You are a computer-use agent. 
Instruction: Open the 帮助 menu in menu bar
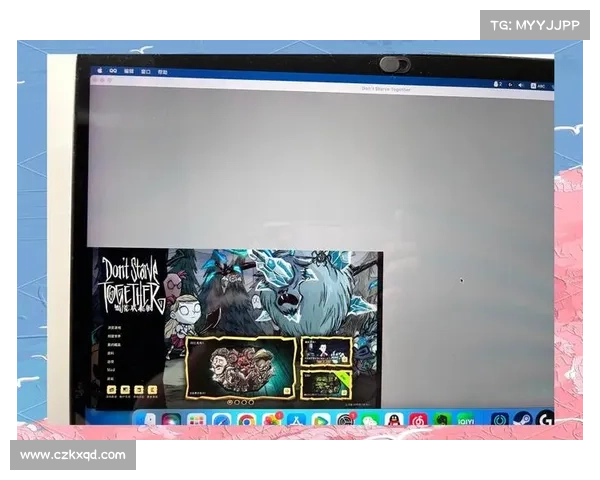[x=163, y=72]
